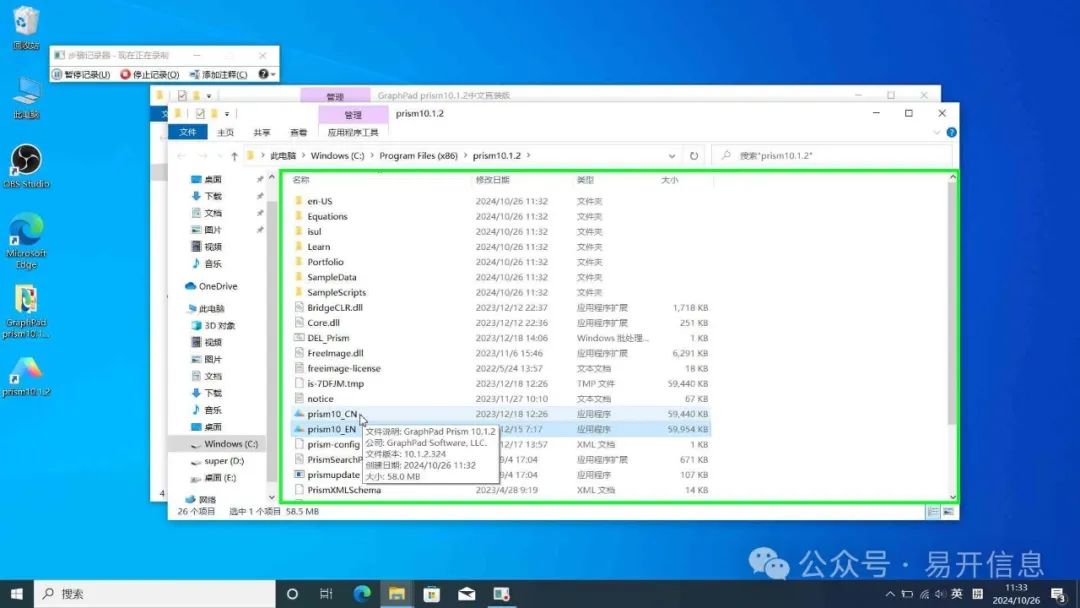Stop recording in Steps Recorder
This screenshot has width=1080, height=608.
149,74
